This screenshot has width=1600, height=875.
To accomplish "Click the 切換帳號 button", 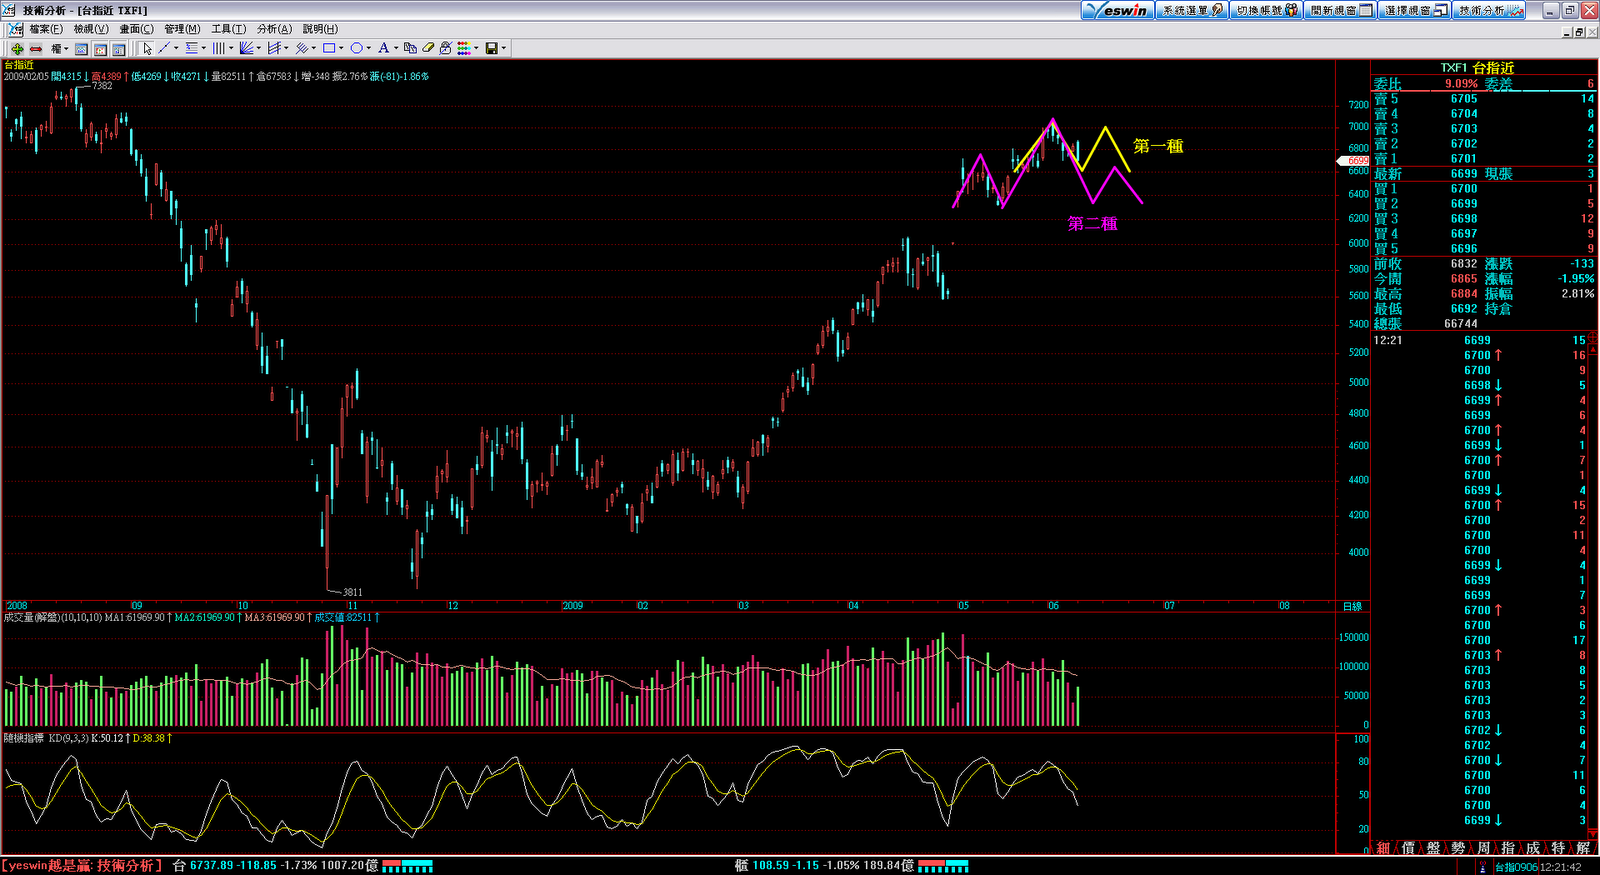I will click(x=1266, y=10).
